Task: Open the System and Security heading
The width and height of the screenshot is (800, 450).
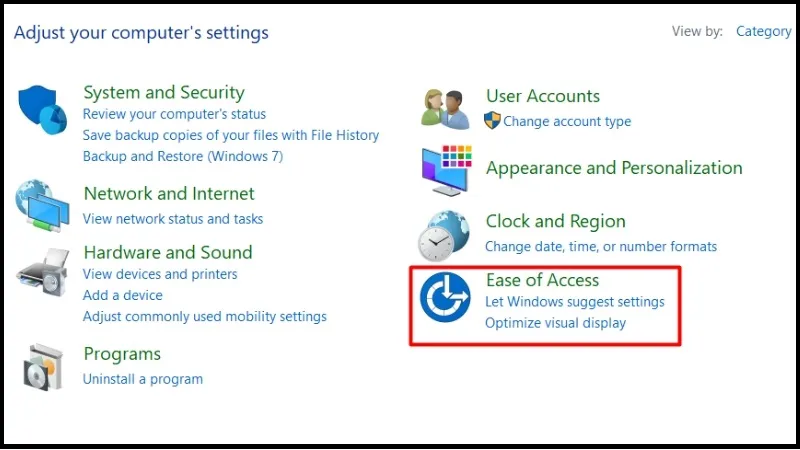Action: click(163, 93)
